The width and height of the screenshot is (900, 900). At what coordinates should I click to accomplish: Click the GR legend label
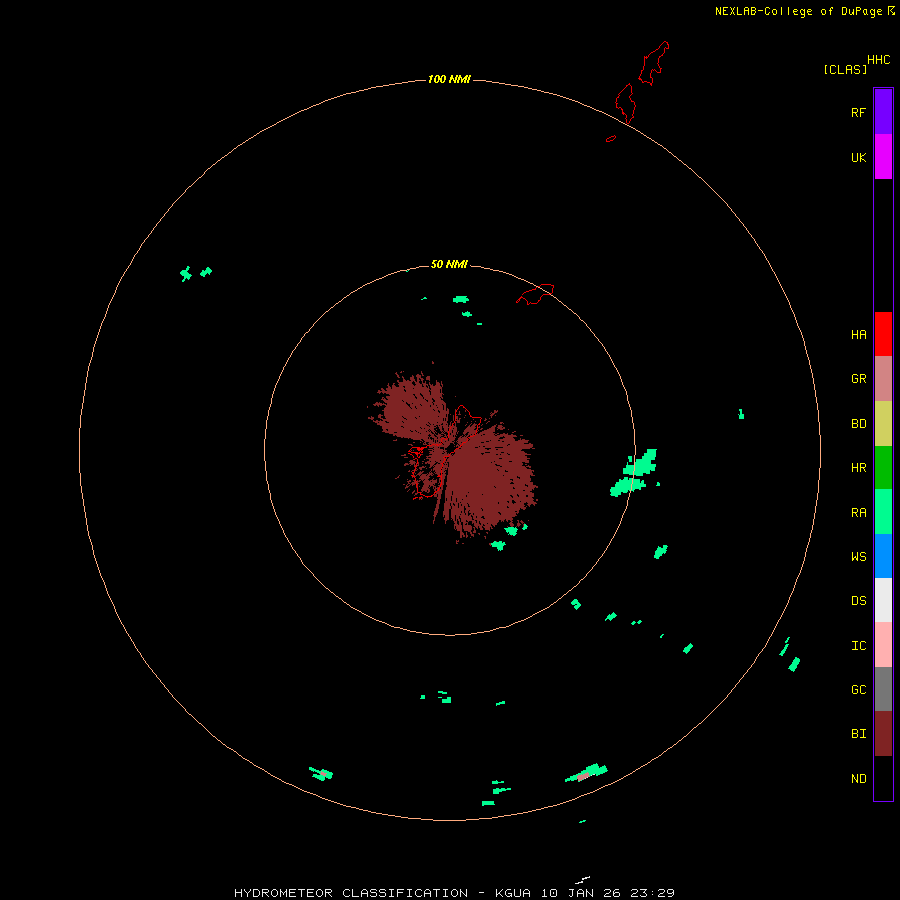(x=858, y=379)
